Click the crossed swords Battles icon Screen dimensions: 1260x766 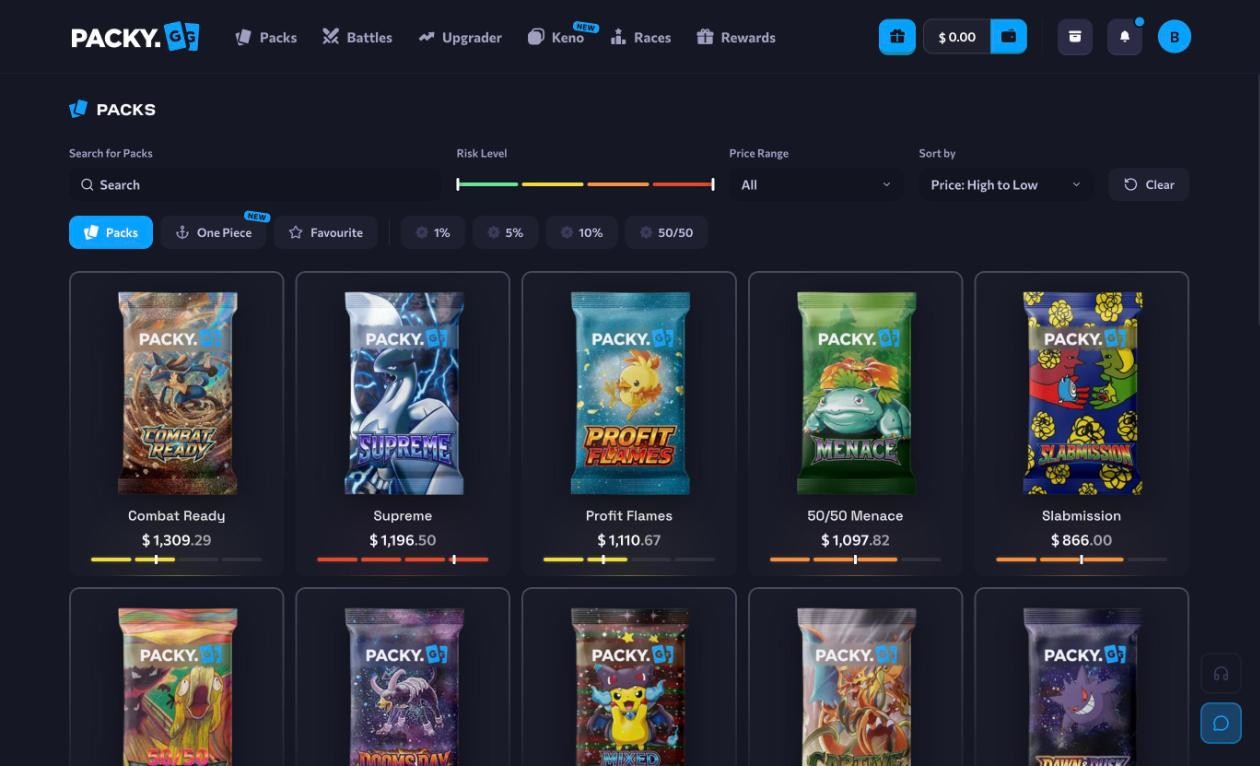tap(331, 37)
